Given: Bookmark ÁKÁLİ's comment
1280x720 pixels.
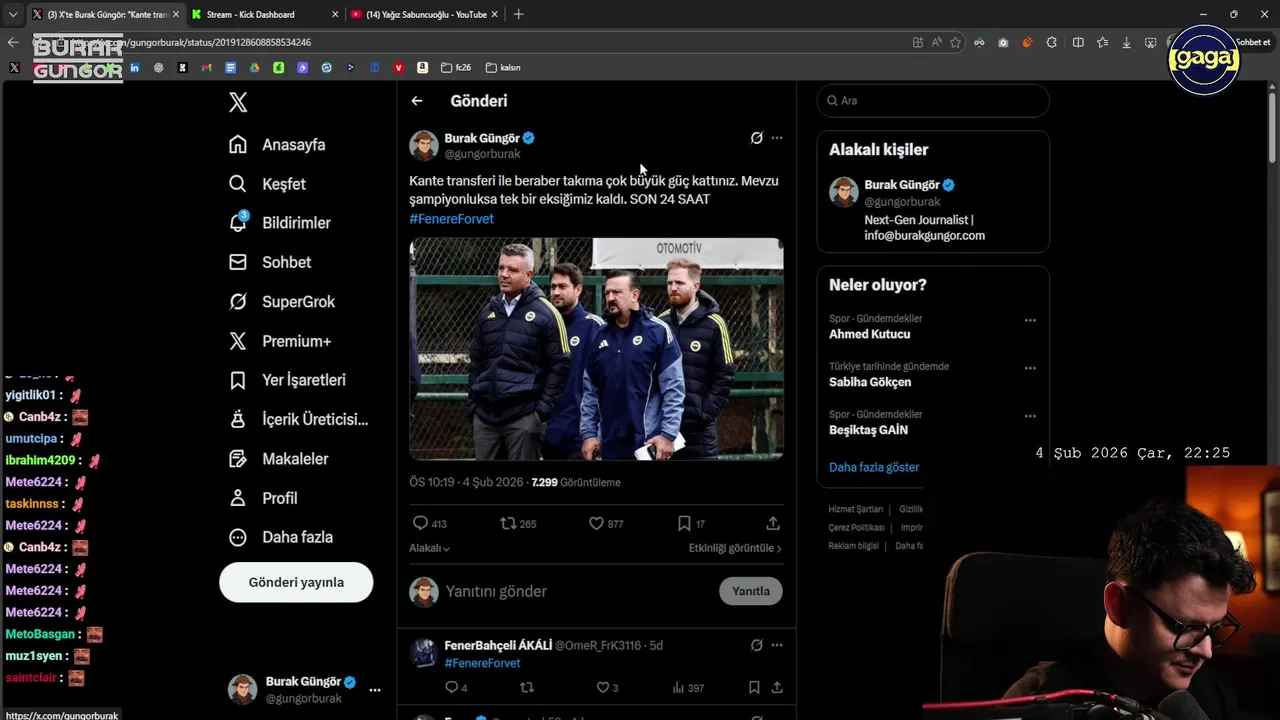Looking at the screenshot, I should tap(754, 687).
